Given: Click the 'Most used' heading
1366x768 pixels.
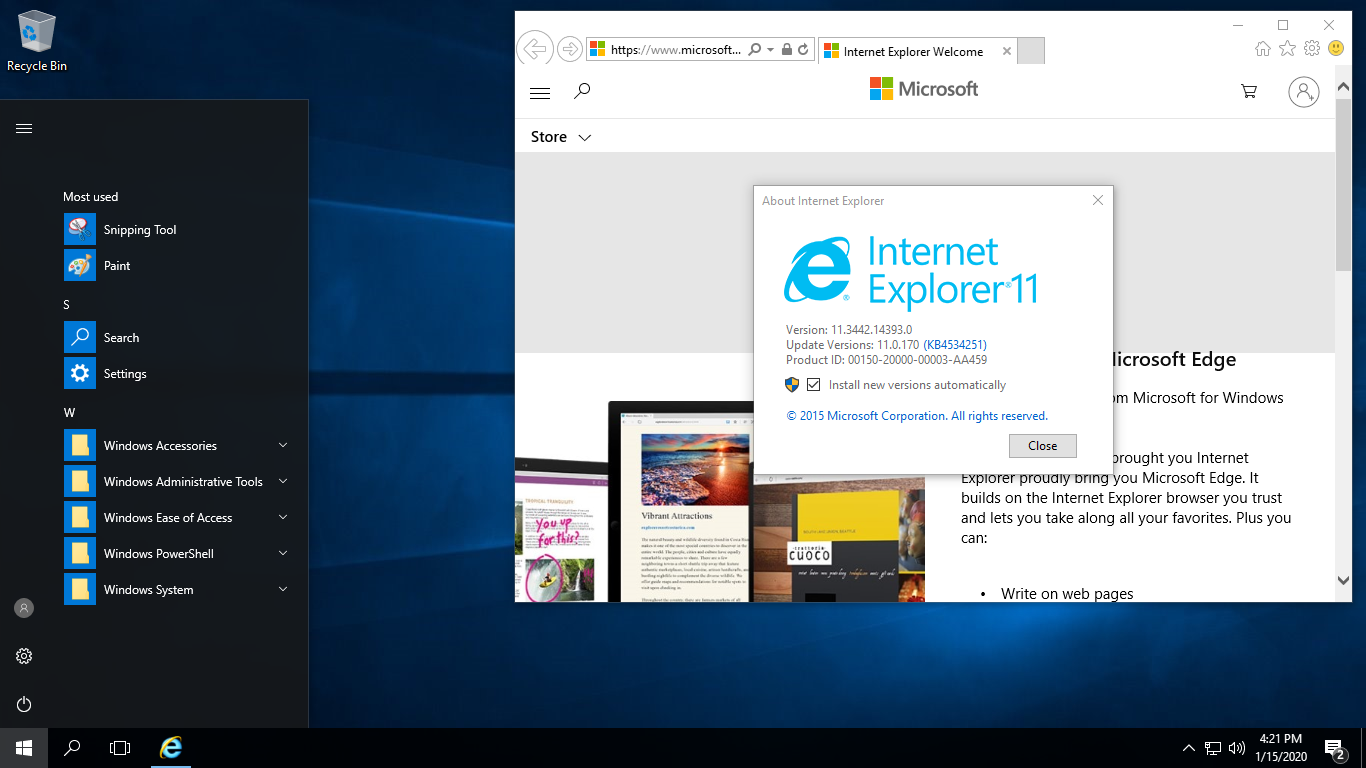Looking at the screenshot, I should 91,197.
